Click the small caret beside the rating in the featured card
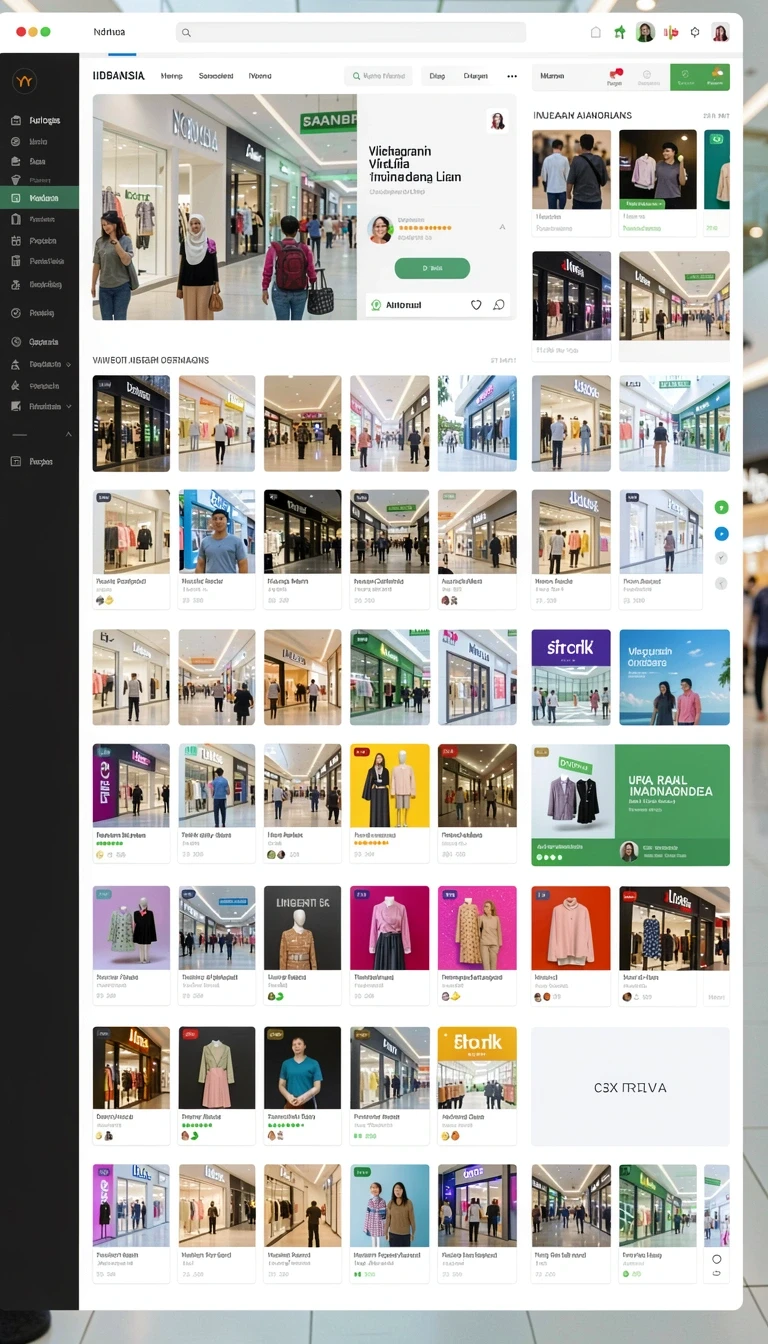Viewport: 768px width, 1344px height. 502,228
